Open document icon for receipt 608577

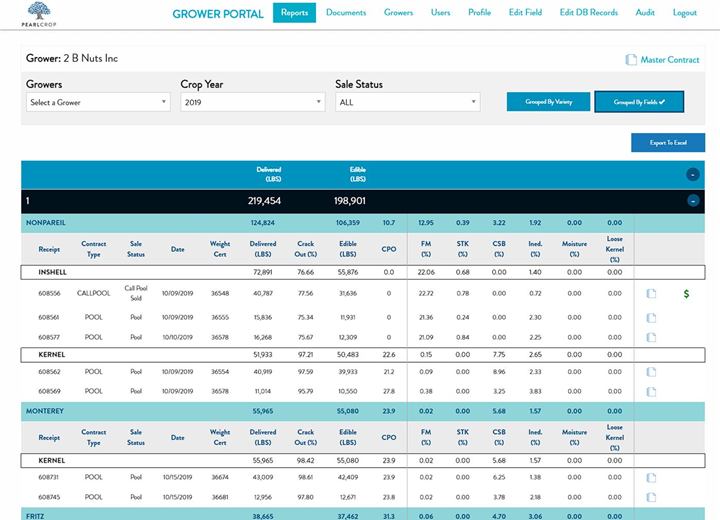click(x=651, y=337)
